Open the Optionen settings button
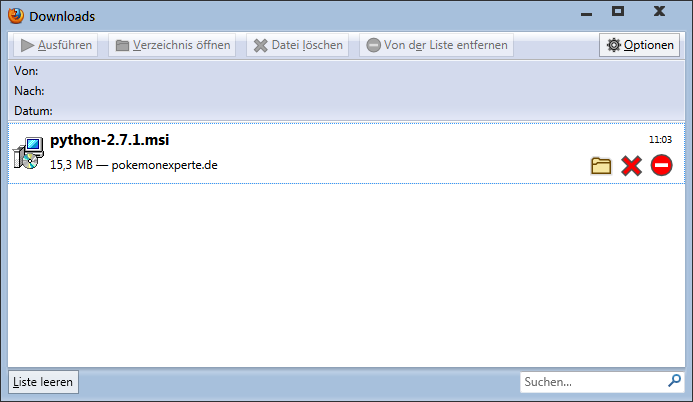 (641, 45)
